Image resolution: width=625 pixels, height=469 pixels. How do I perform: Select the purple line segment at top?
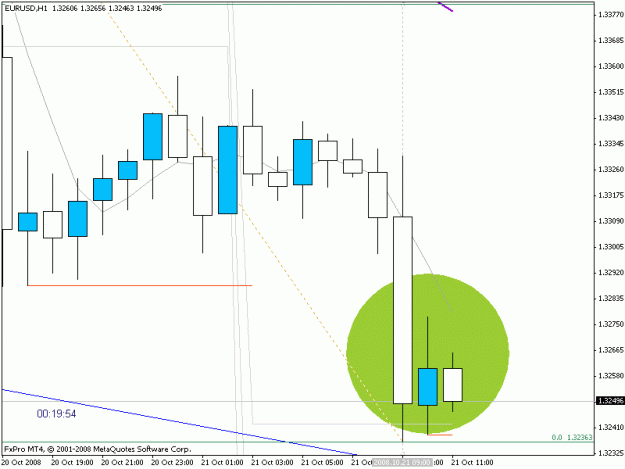click(x=445, y=7)
